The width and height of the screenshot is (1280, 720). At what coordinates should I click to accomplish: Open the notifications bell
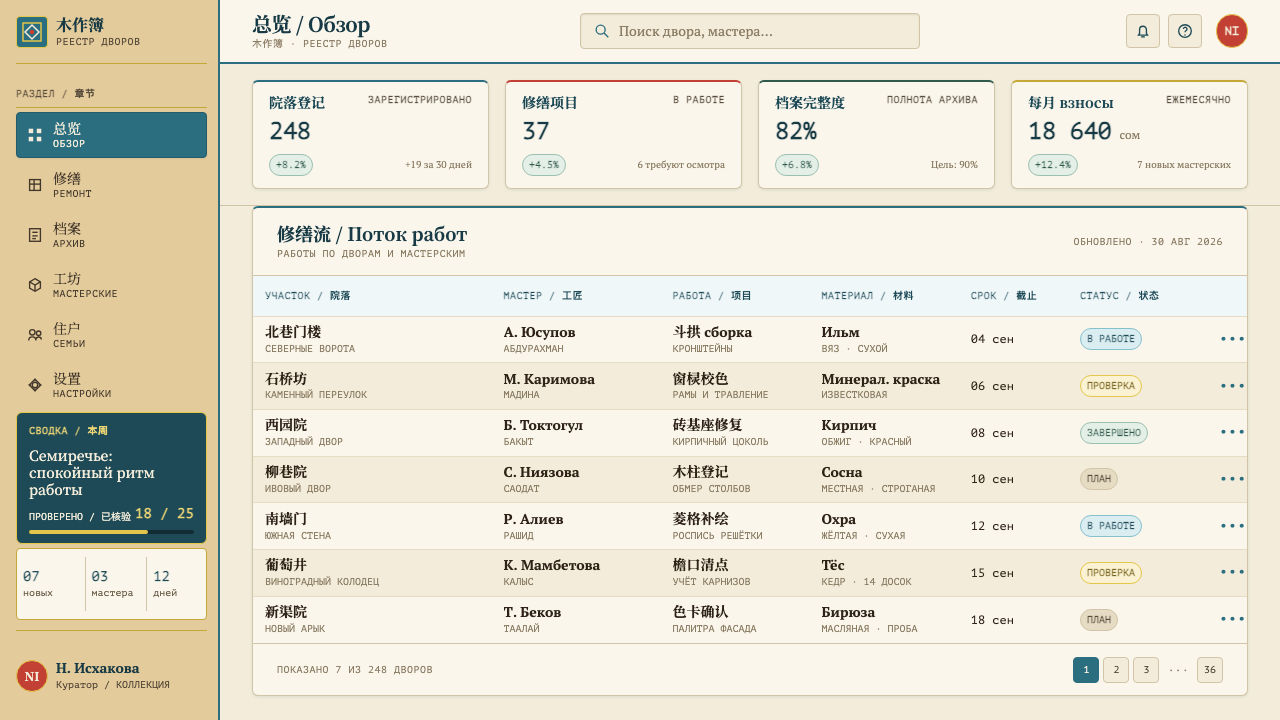pos(1143,31)
